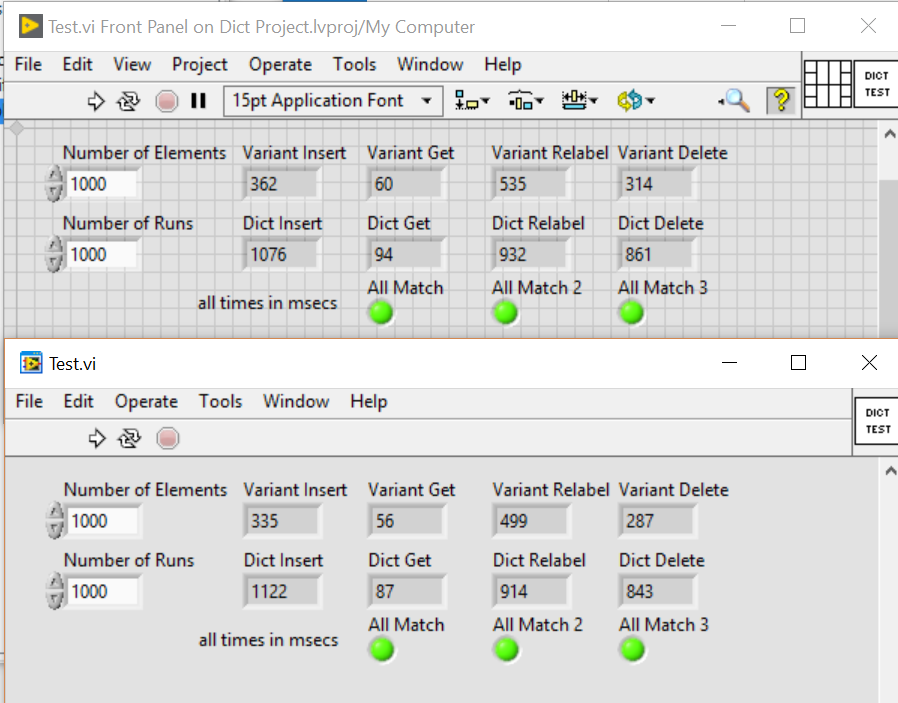Click Dict Delete value 861

point(656,254)
